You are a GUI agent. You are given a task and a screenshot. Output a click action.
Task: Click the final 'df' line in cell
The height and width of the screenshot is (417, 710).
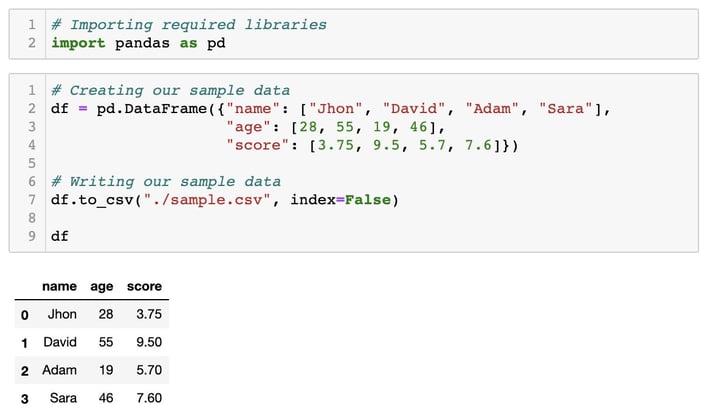pos(60,236)
